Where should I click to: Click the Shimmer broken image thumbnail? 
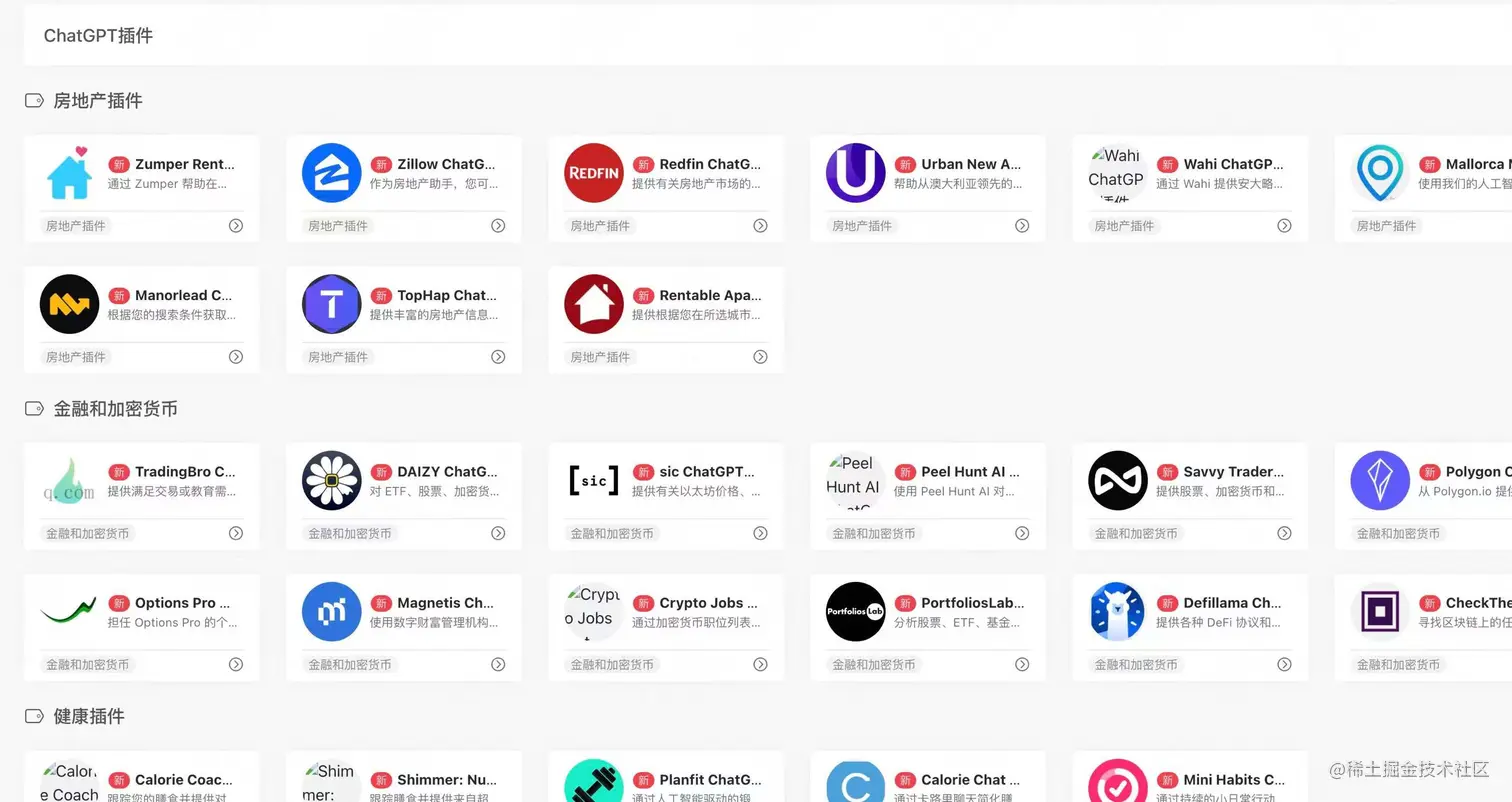click(x=332, y=781)
